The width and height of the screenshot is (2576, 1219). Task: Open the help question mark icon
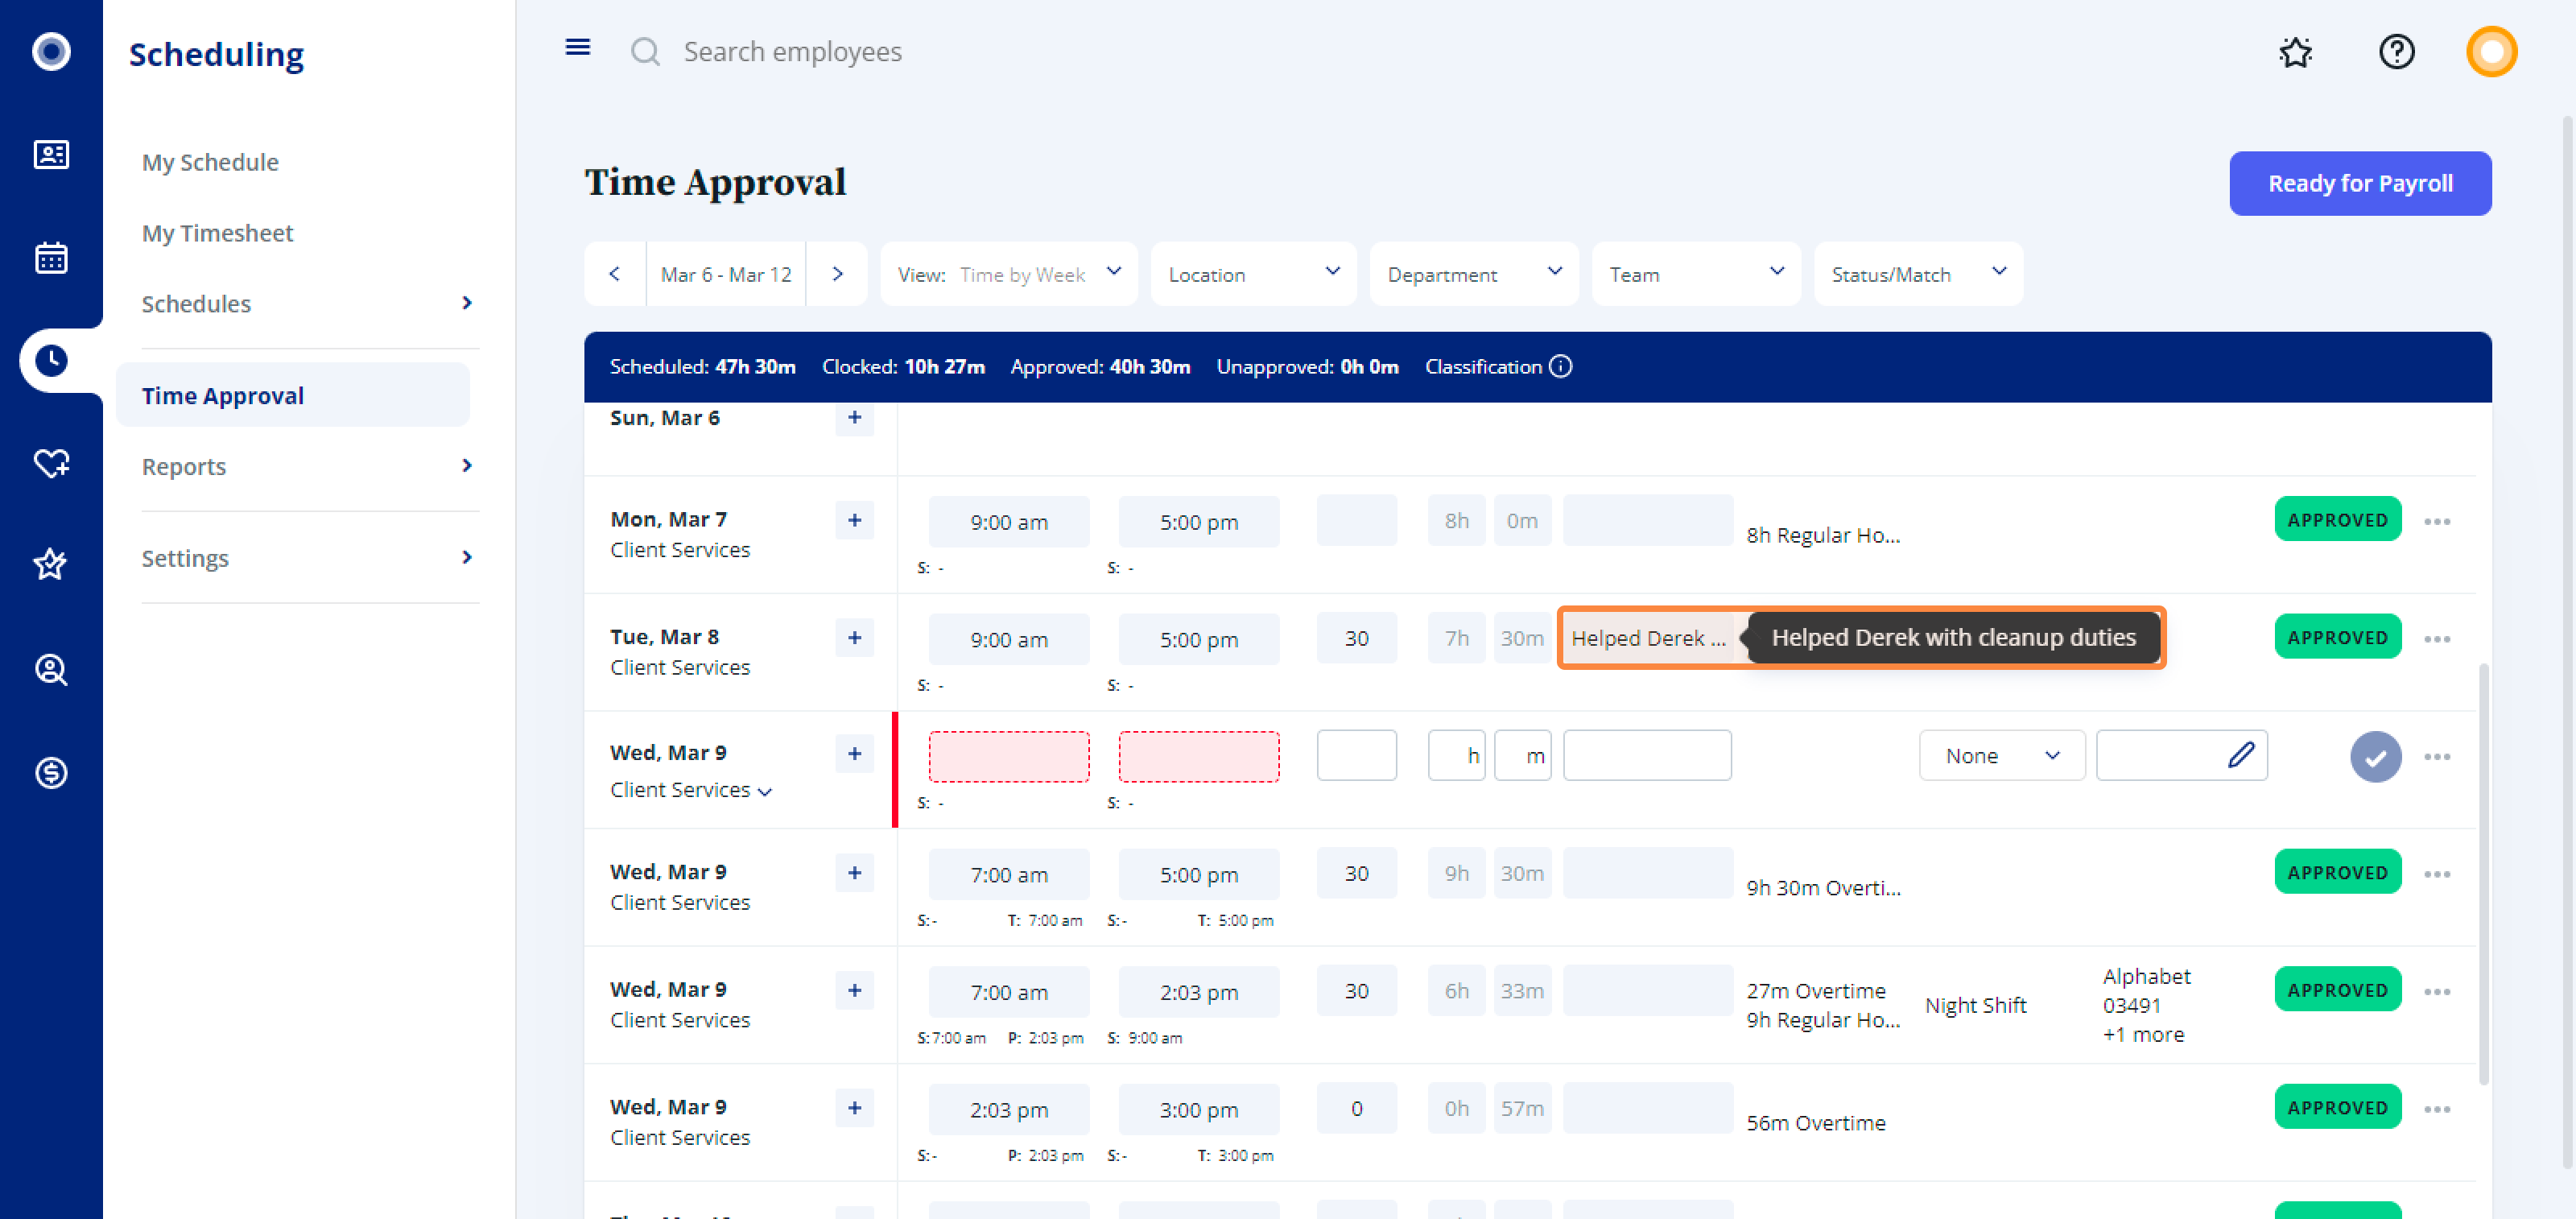click(2397, 52)
